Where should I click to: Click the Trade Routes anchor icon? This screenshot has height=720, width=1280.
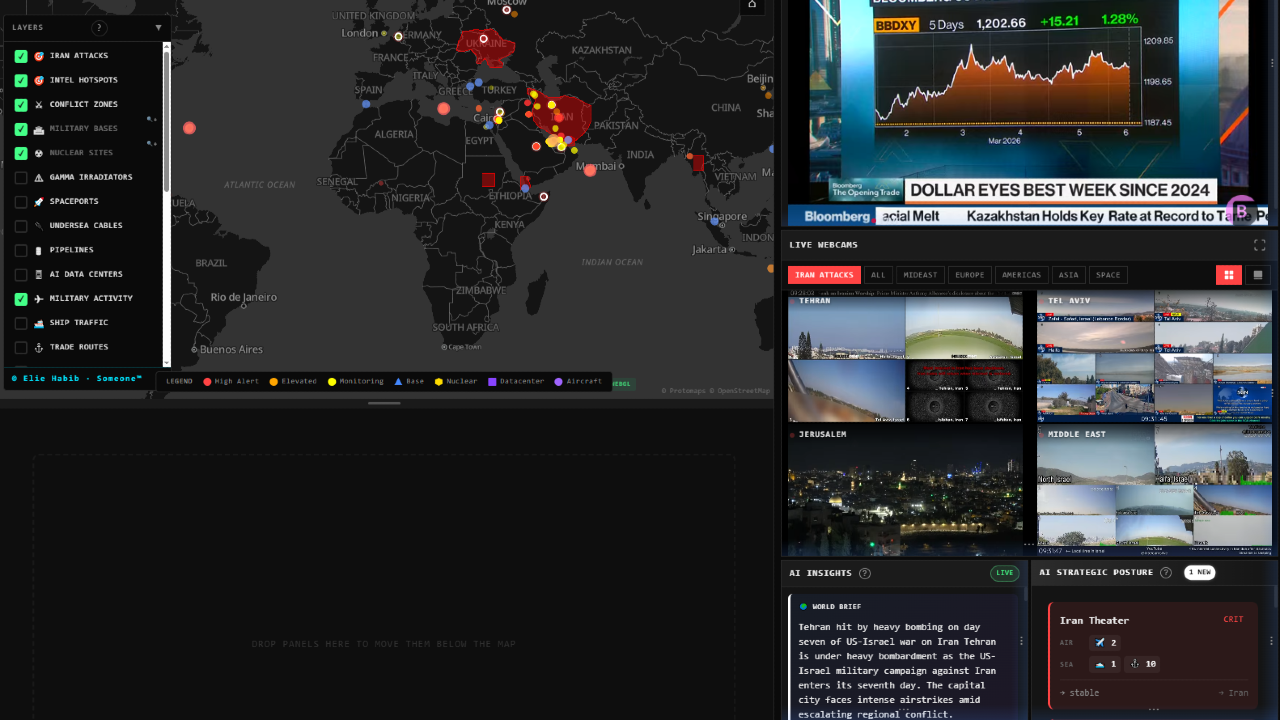(x=39, y=346)
